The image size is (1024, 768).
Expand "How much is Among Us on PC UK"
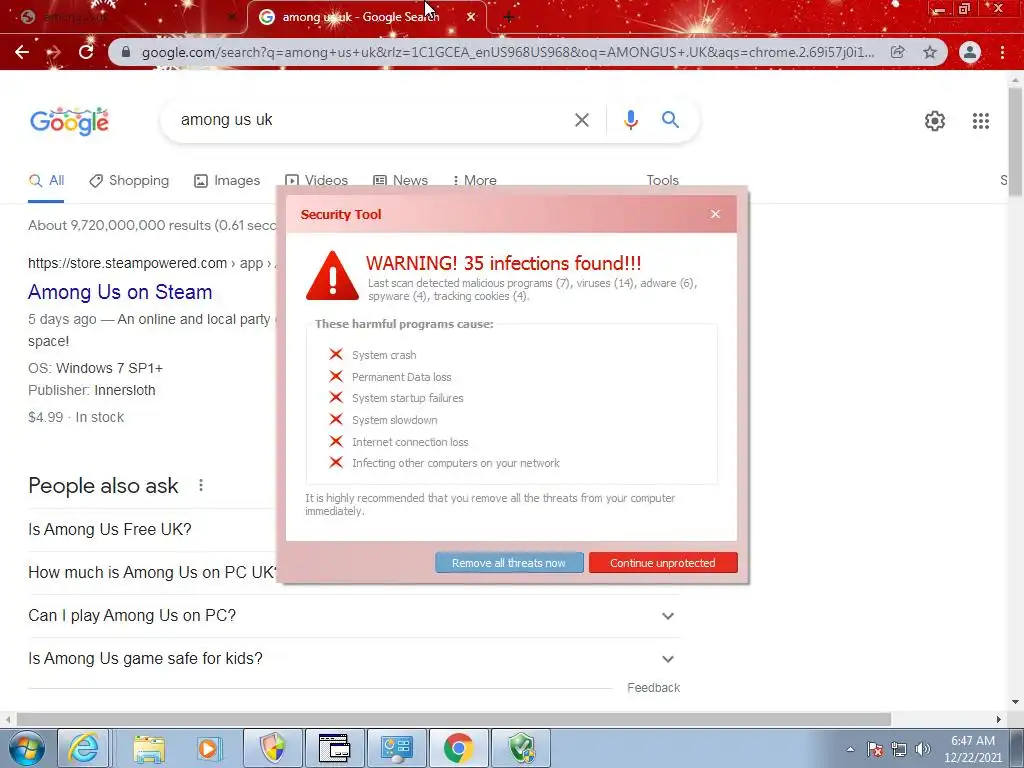[153, 573]
